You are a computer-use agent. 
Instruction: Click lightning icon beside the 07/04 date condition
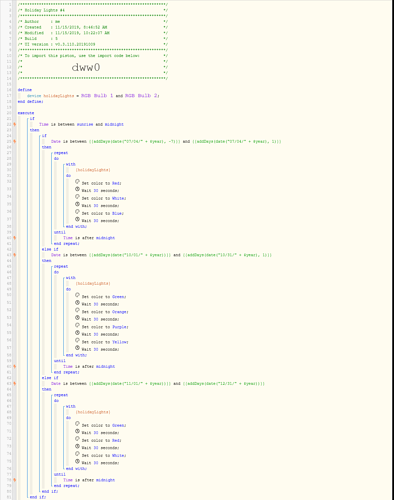[x=15, y=141]
